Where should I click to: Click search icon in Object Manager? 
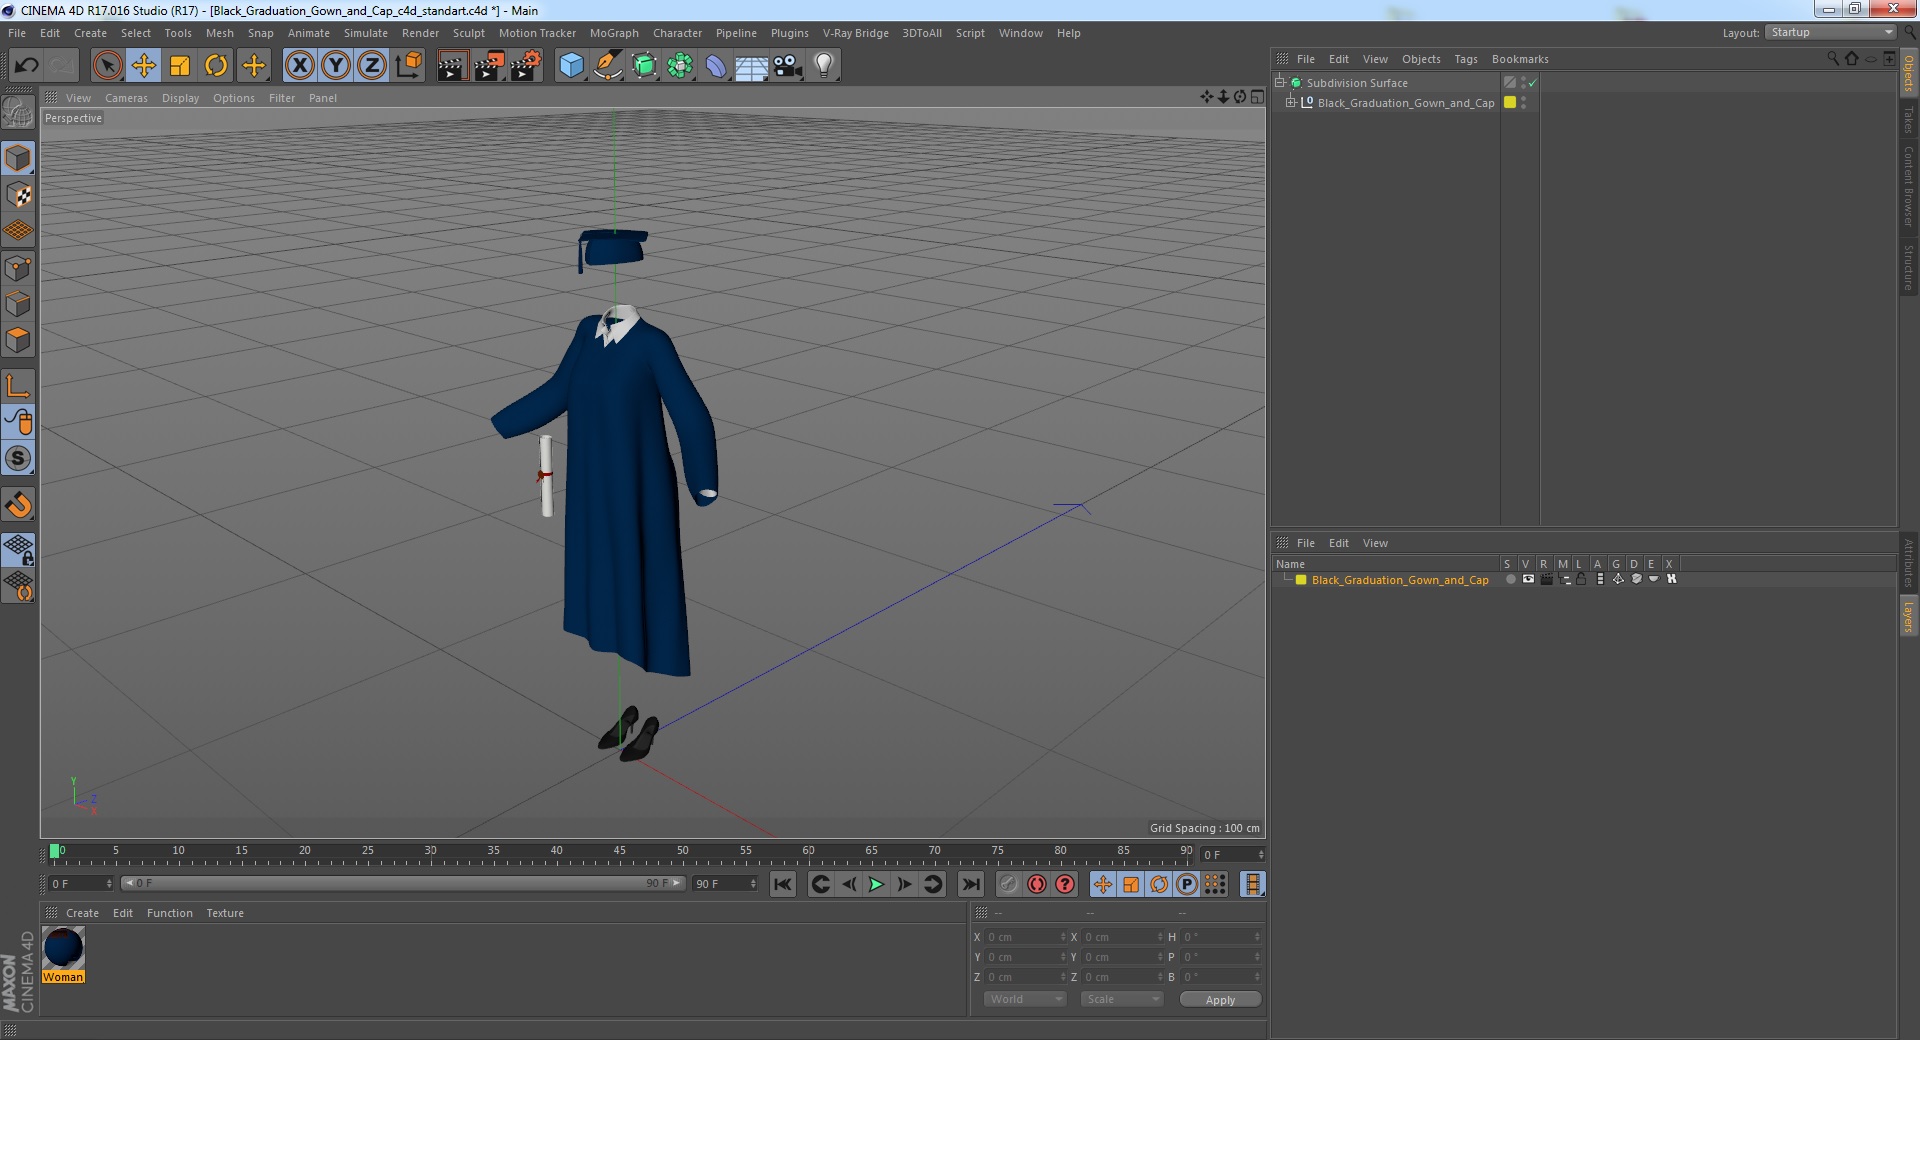tap(1832, 59)
